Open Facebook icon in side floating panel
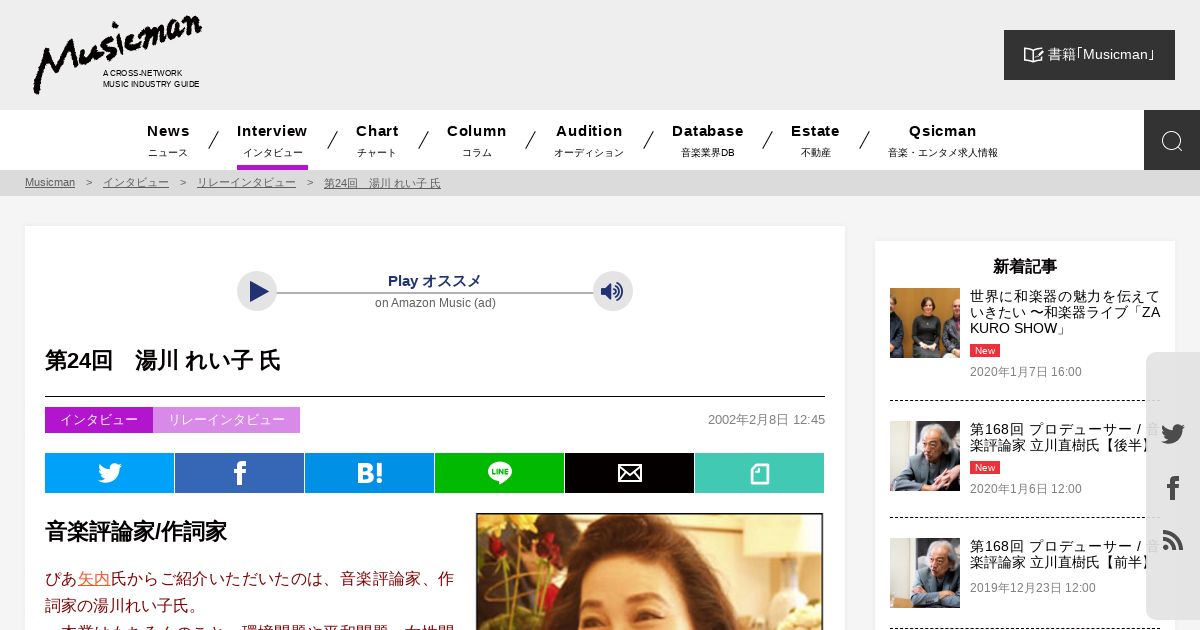 coord(1173,488)
